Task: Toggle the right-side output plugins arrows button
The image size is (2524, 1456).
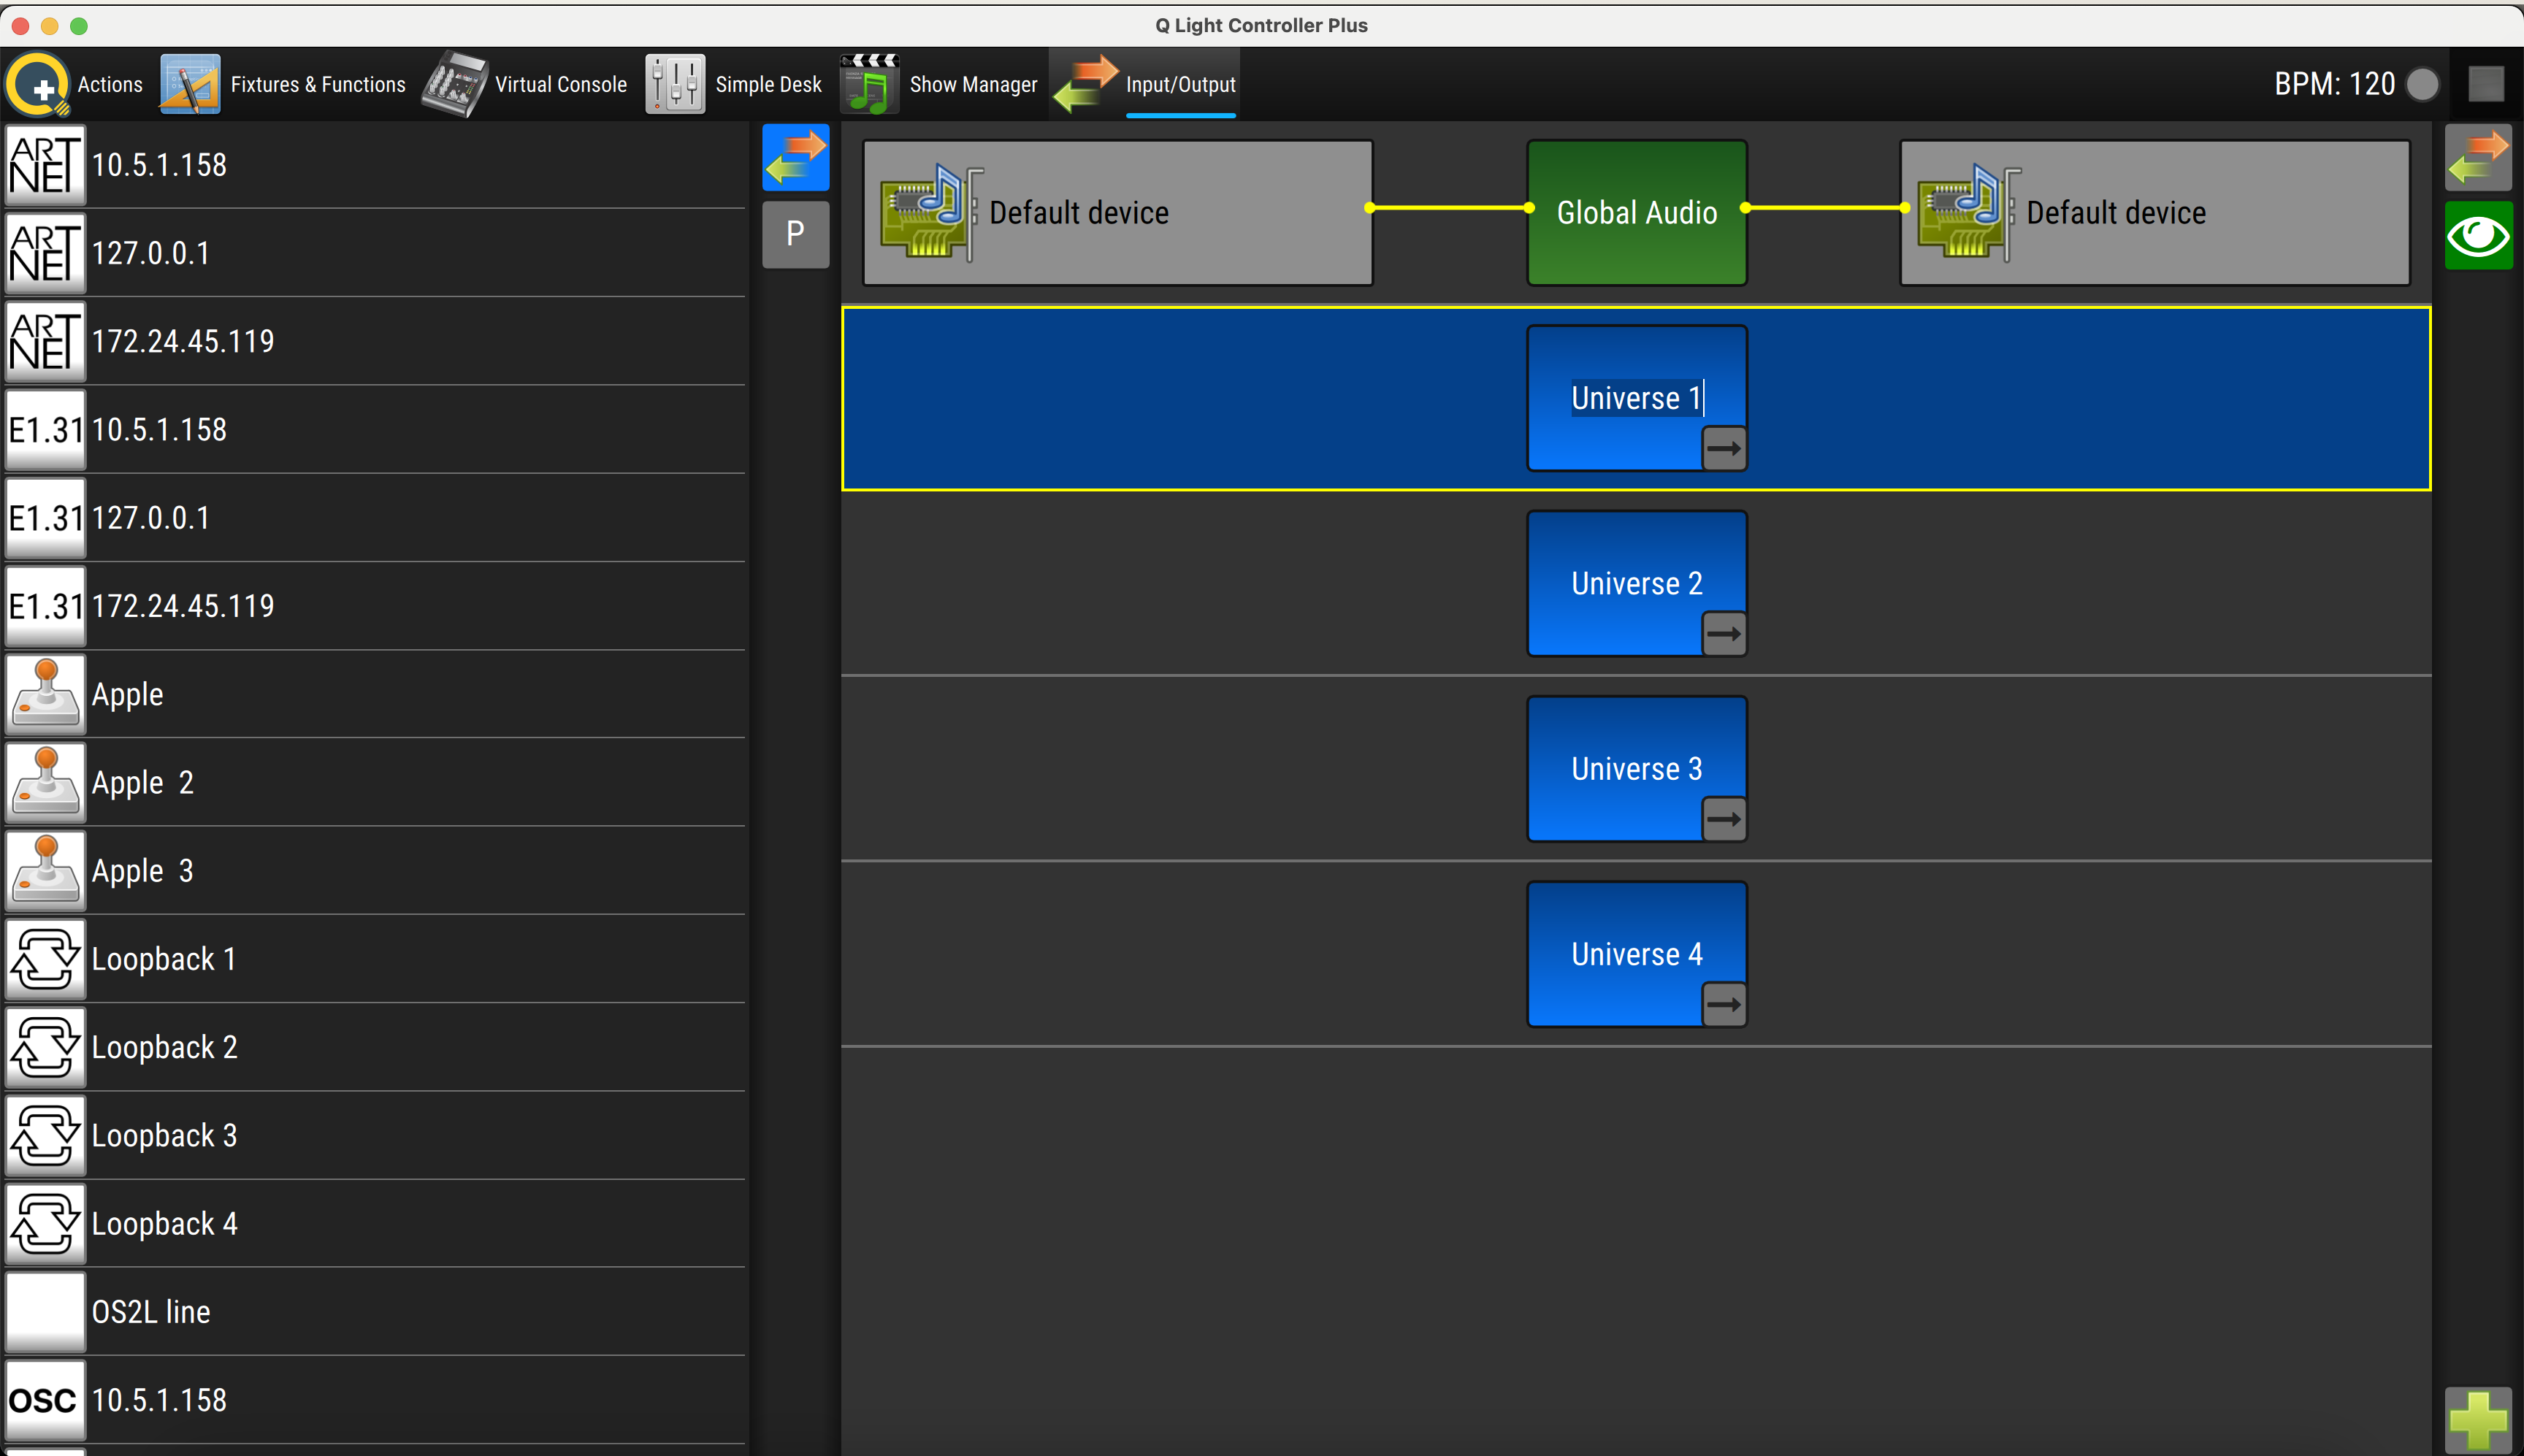Action: click(2479, 157)
